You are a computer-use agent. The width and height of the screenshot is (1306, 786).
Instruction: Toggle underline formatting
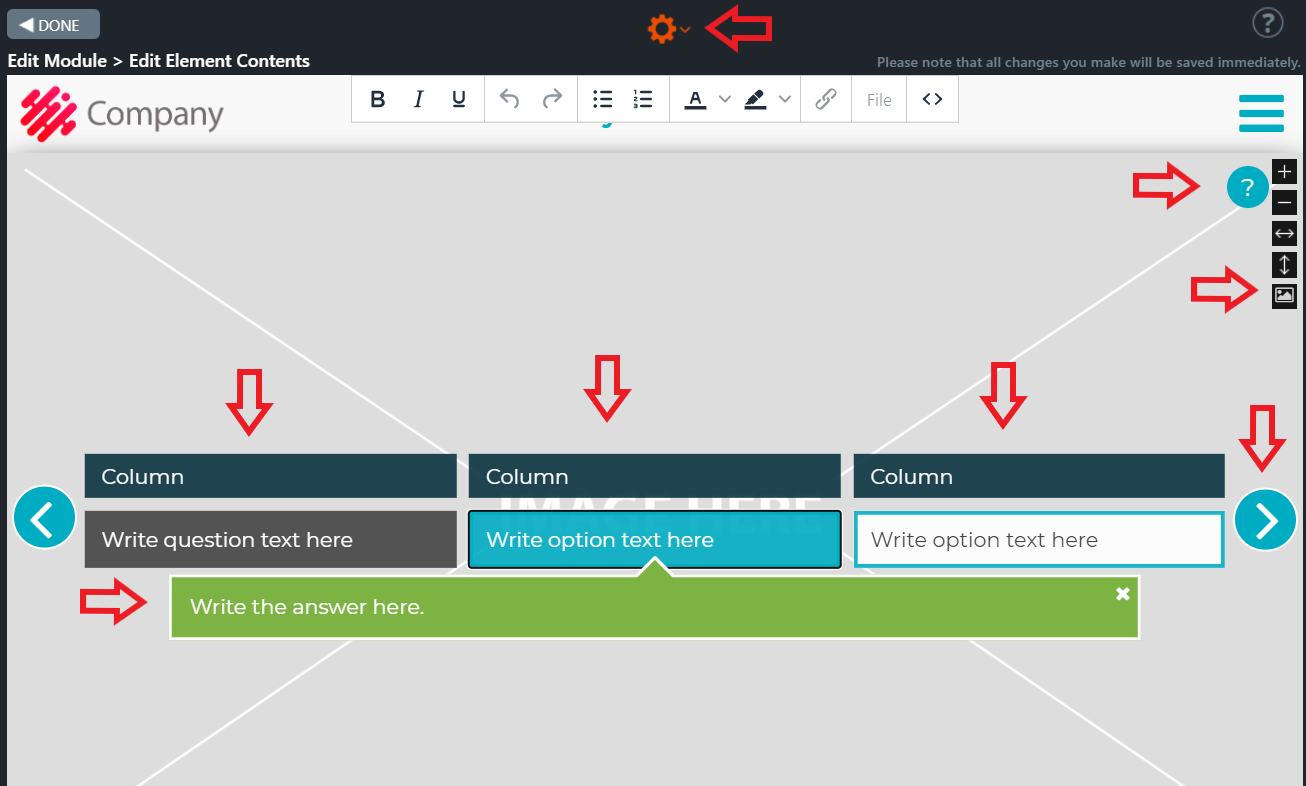point(459,99)
